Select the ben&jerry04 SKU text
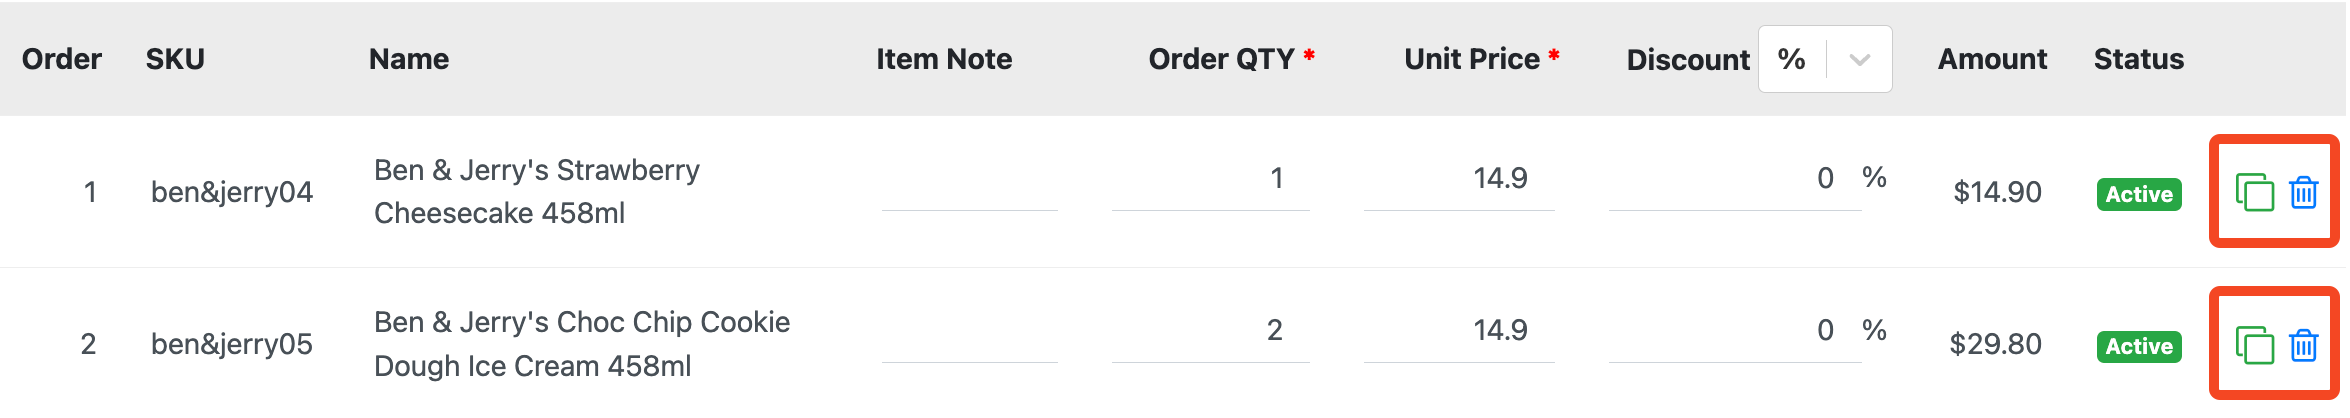Image resolution: width=2350 pixels, height=418 pixels. click(232, 192)
